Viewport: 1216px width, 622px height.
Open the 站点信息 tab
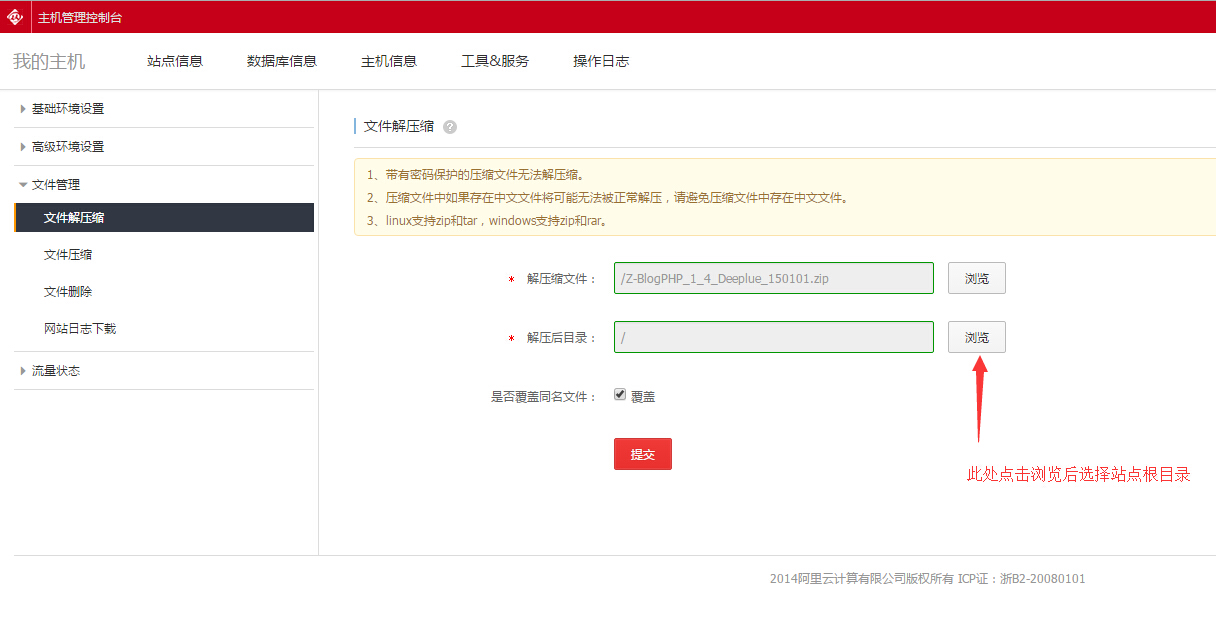tap(175, 61)
